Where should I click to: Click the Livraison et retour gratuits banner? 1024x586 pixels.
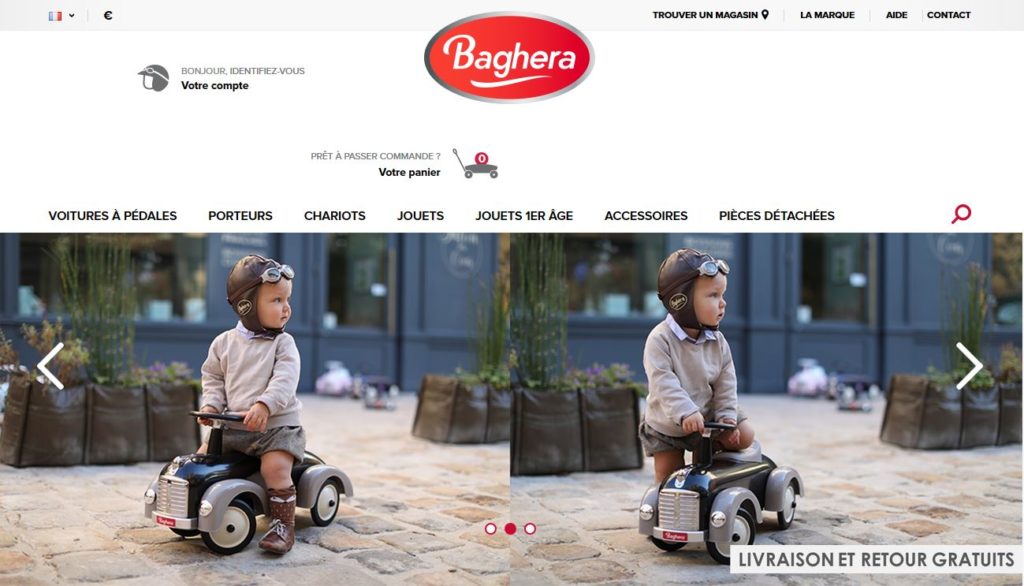[x=876, y=560]
